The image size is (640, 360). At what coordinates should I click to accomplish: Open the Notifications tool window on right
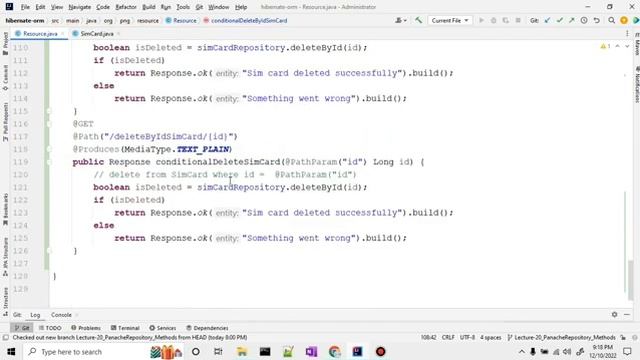(x=637, y=85)
